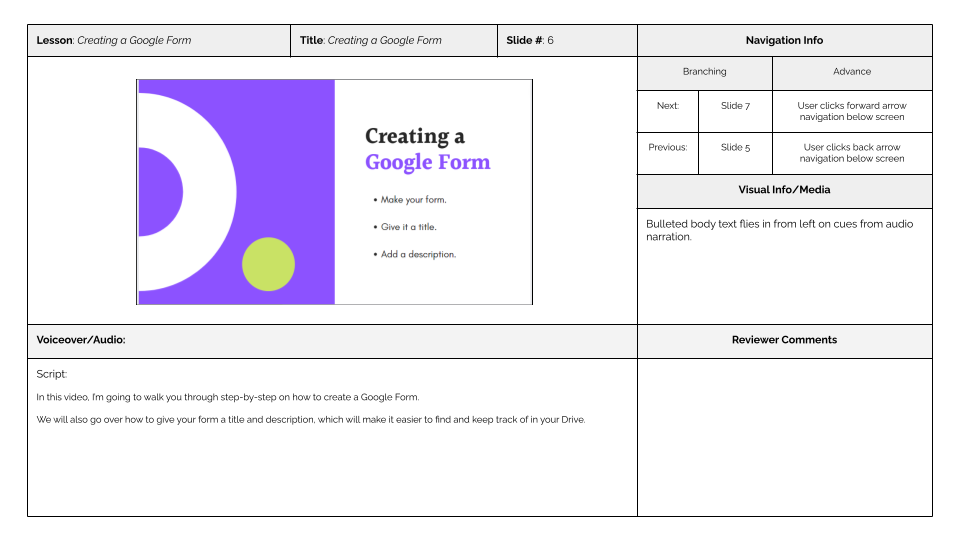
Task: Click the 'Next:' label cell
Action: pyautogui.click(x=668, y=111)
